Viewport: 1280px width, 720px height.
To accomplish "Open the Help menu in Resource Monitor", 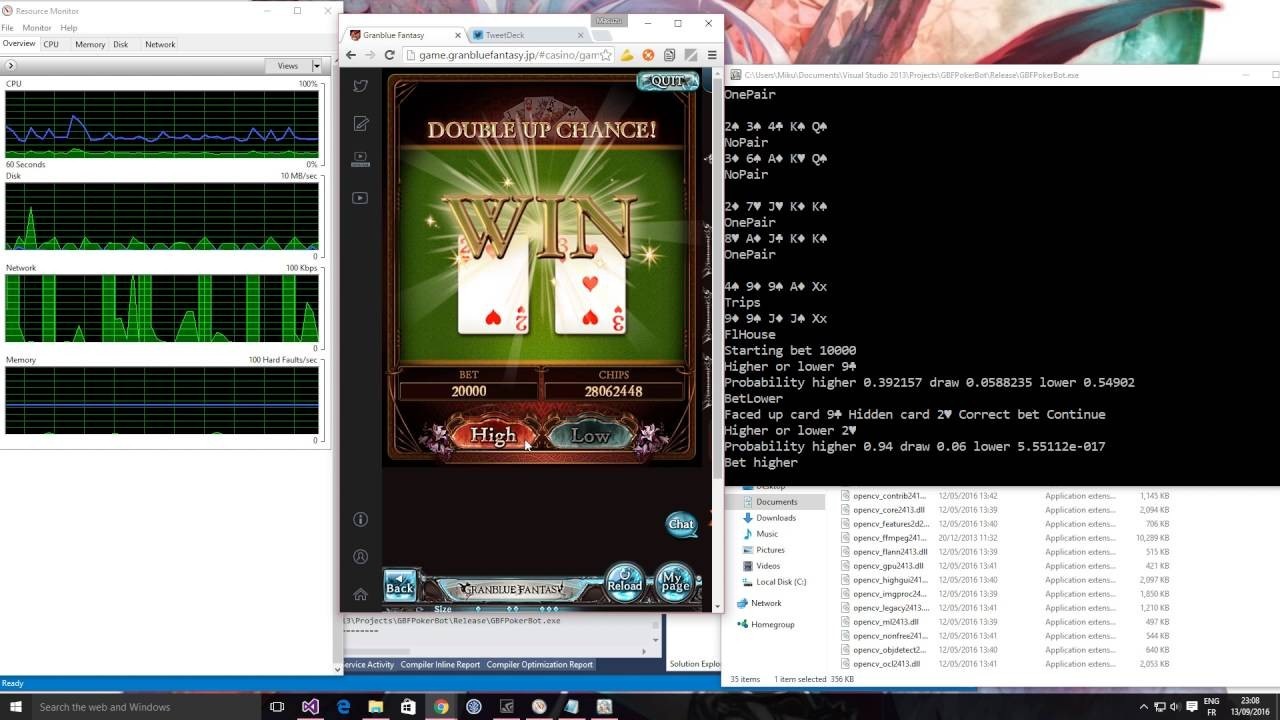I will point(69,28).
